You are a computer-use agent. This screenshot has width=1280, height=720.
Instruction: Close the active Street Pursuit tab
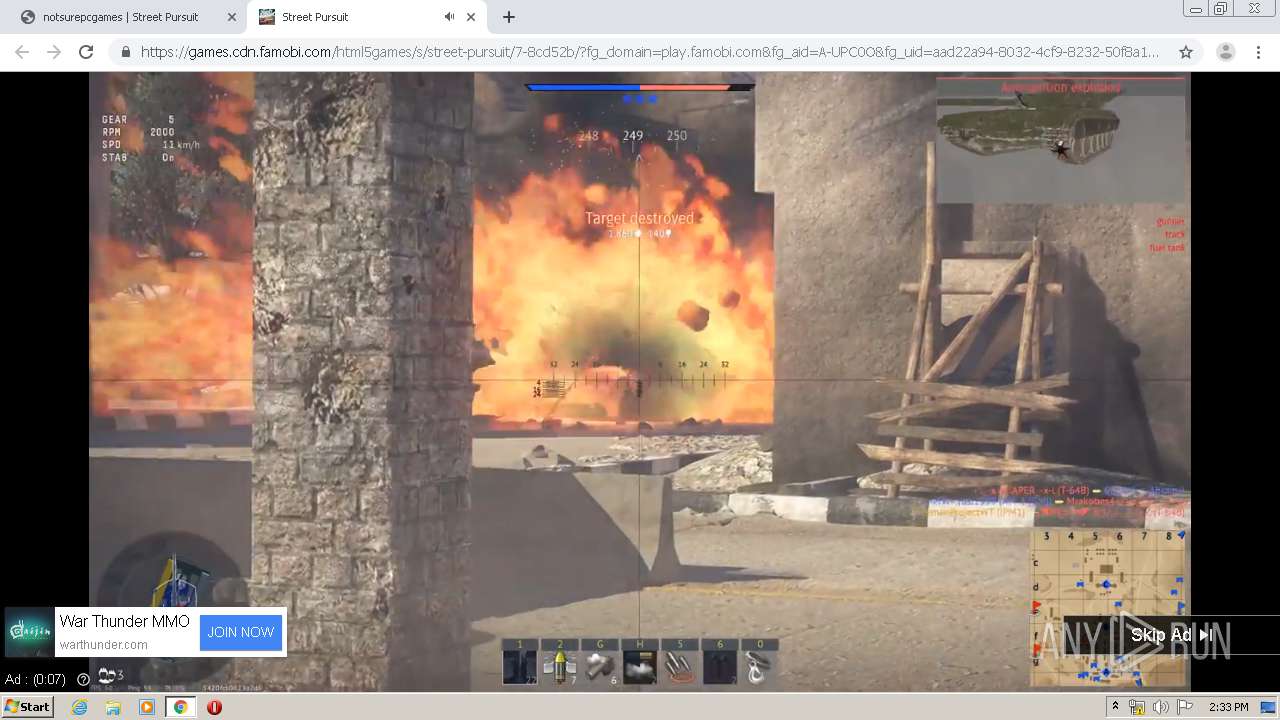point(471,17)
